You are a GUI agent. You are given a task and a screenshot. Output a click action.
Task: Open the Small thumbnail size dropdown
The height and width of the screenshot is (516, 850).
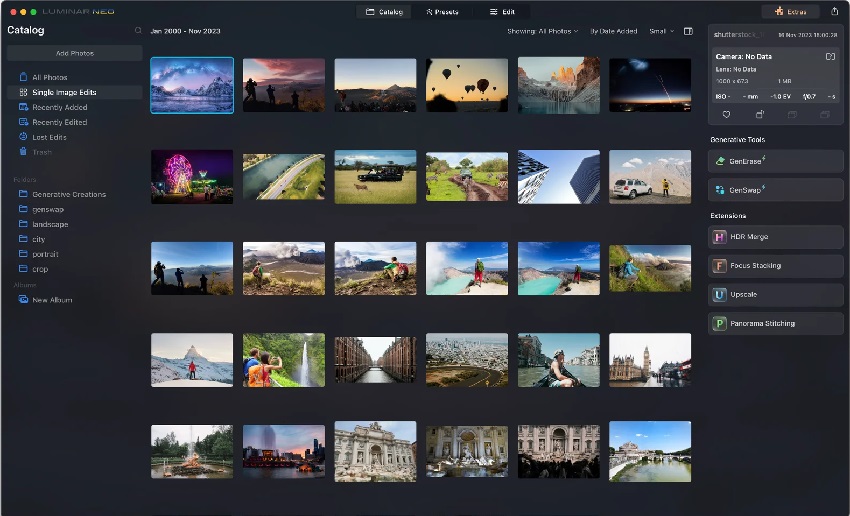(x=660, y=31)
